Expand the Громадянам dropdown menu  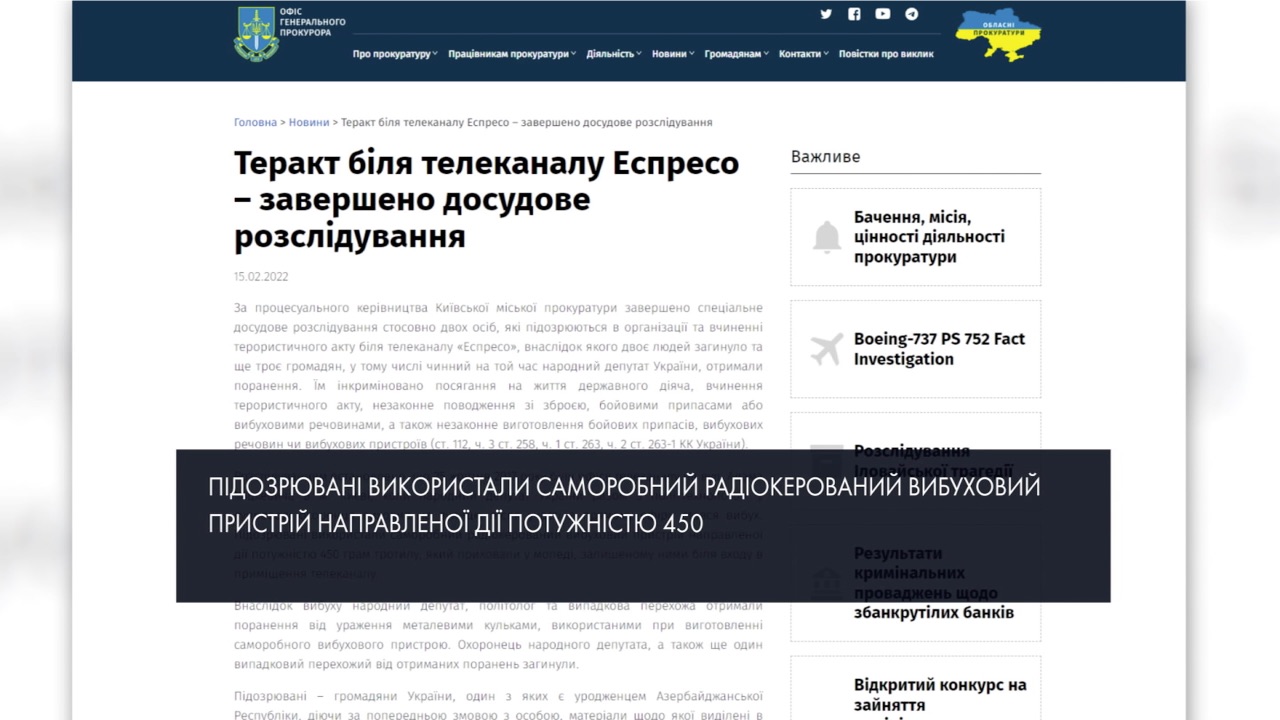point(737,54)
